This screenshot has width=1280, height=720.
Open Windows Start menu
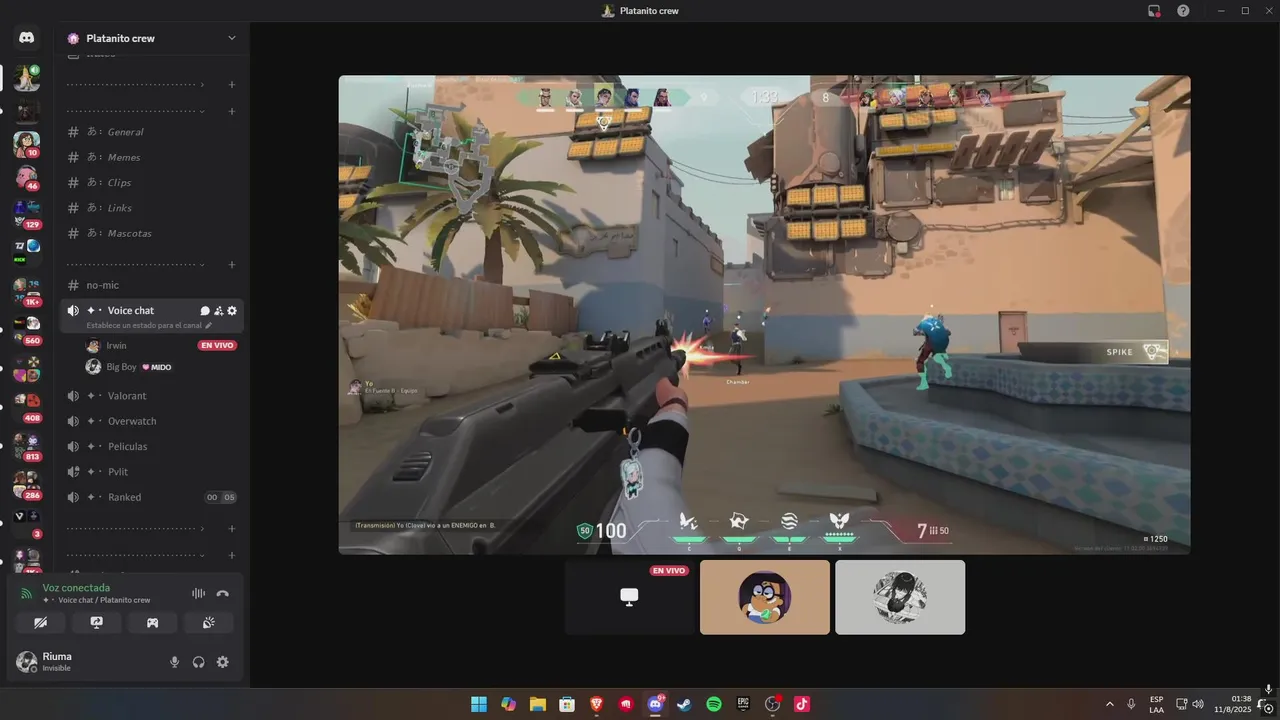tap(479, 704)
